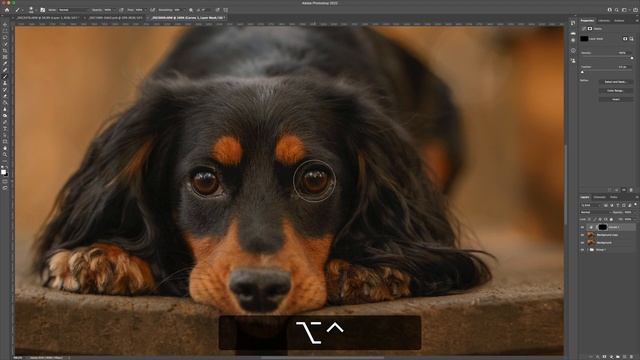Select the Curves 1 layer mask thumbnail
Image resolution: width=640 pixels, height=360 pixels.
[603, 227]
